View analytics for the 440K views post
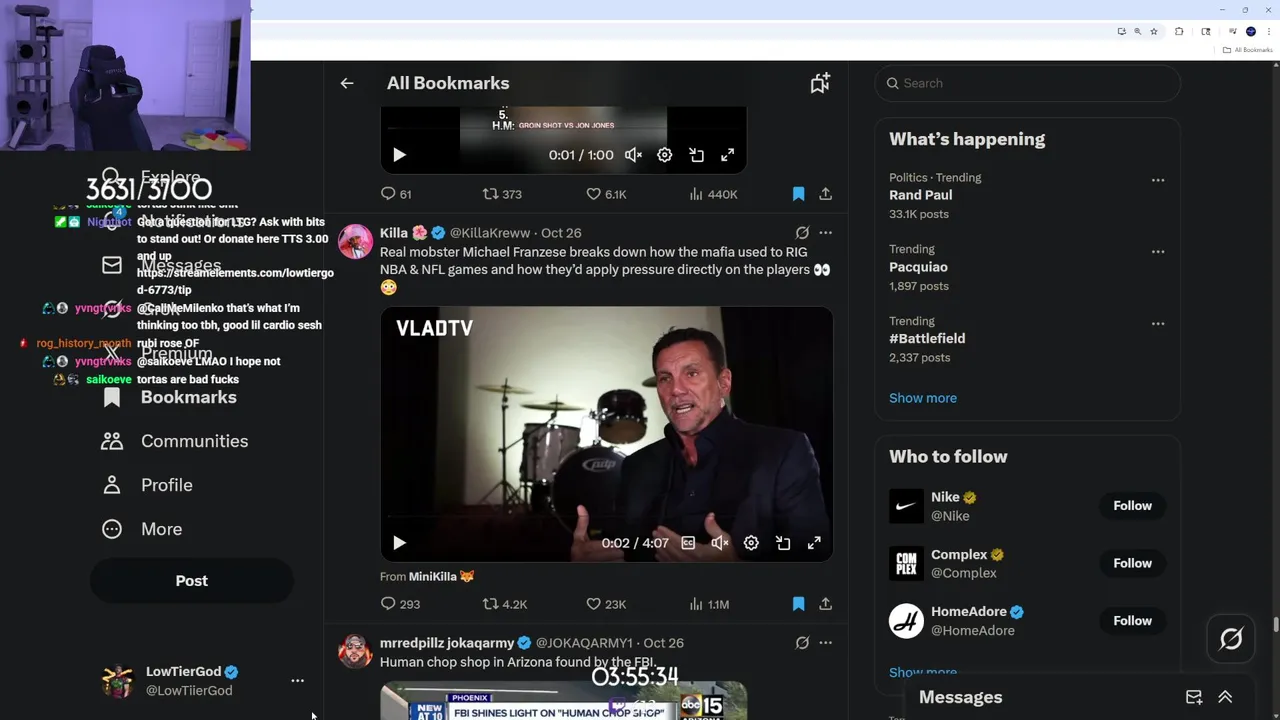 pyautogui.click(x=713, y=194)
